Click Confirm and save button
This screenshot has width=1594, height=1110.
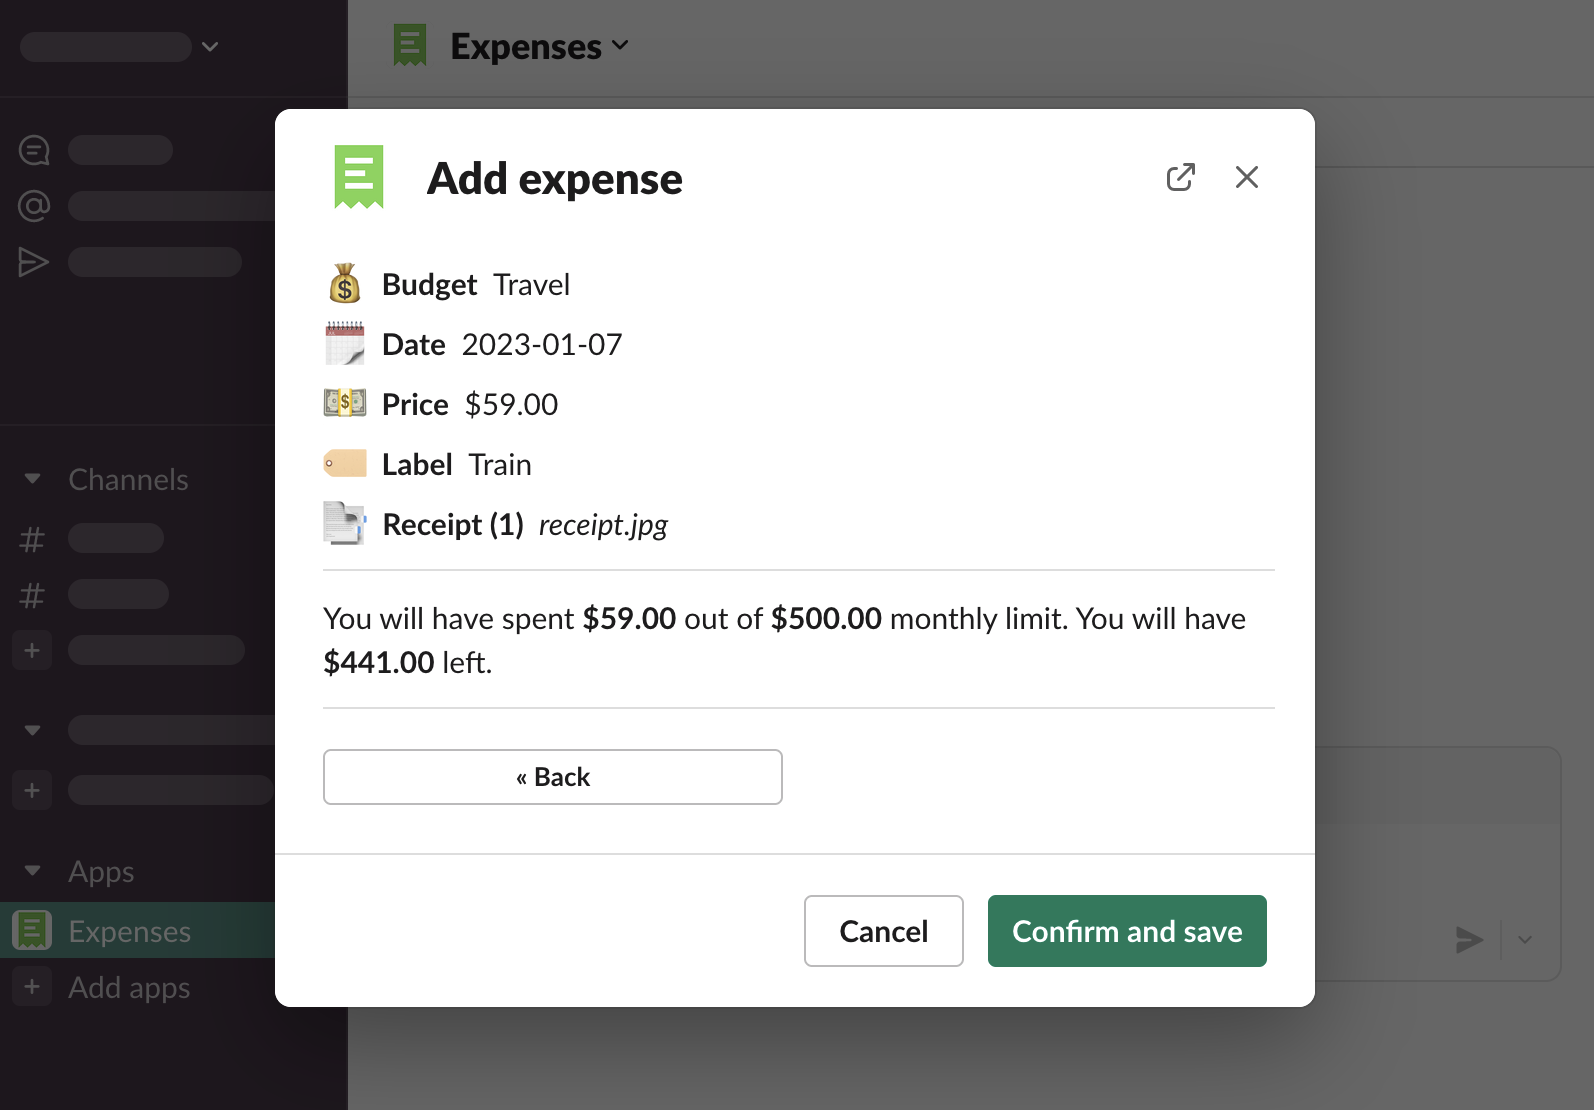[1127, 931]
